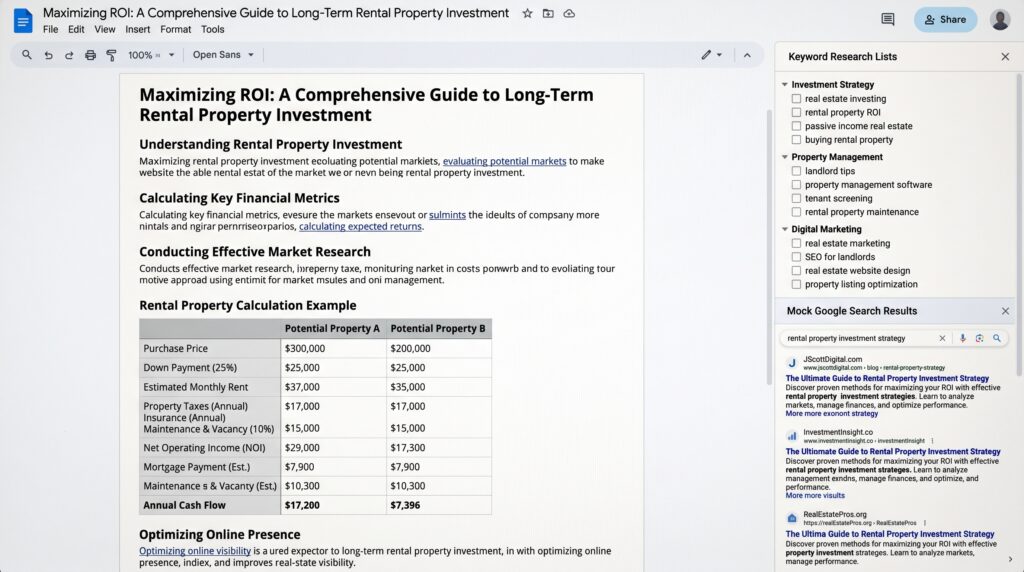
Task: Follow the Optimizing online visibility link
Action: pyautogui.click(x=195, y=551)
